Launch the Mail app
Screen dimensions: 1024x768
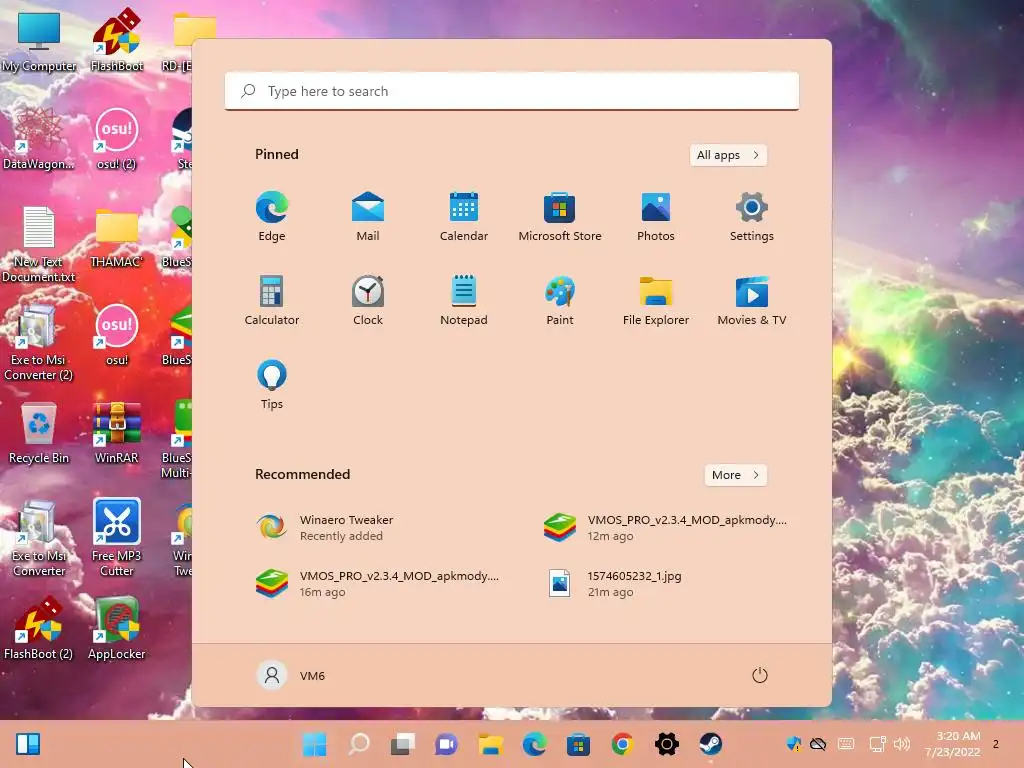tap(368, 217)
